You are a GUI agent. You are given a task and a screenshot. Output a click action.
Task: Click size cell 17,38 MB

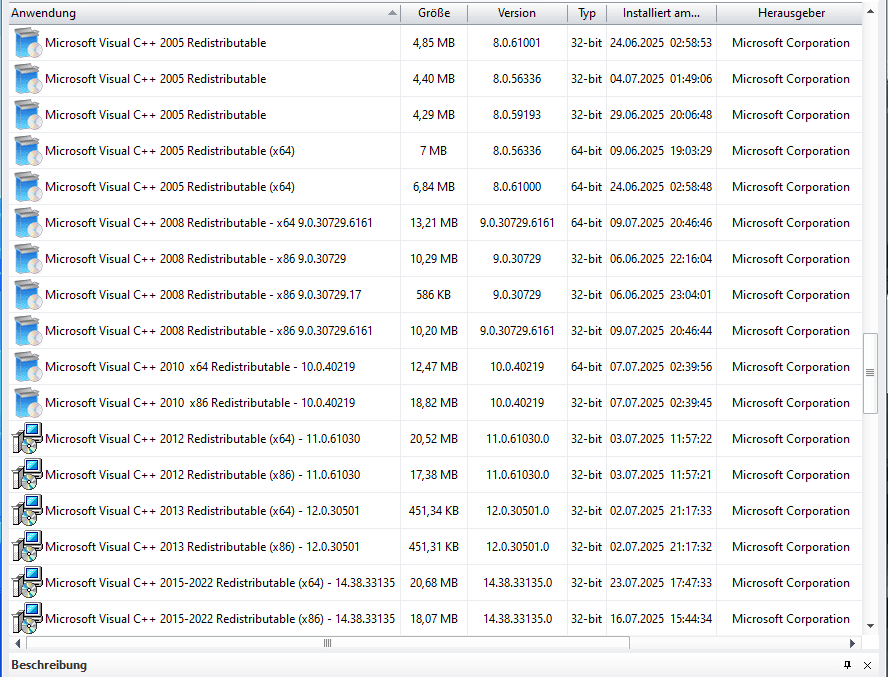tap(434, 475)
